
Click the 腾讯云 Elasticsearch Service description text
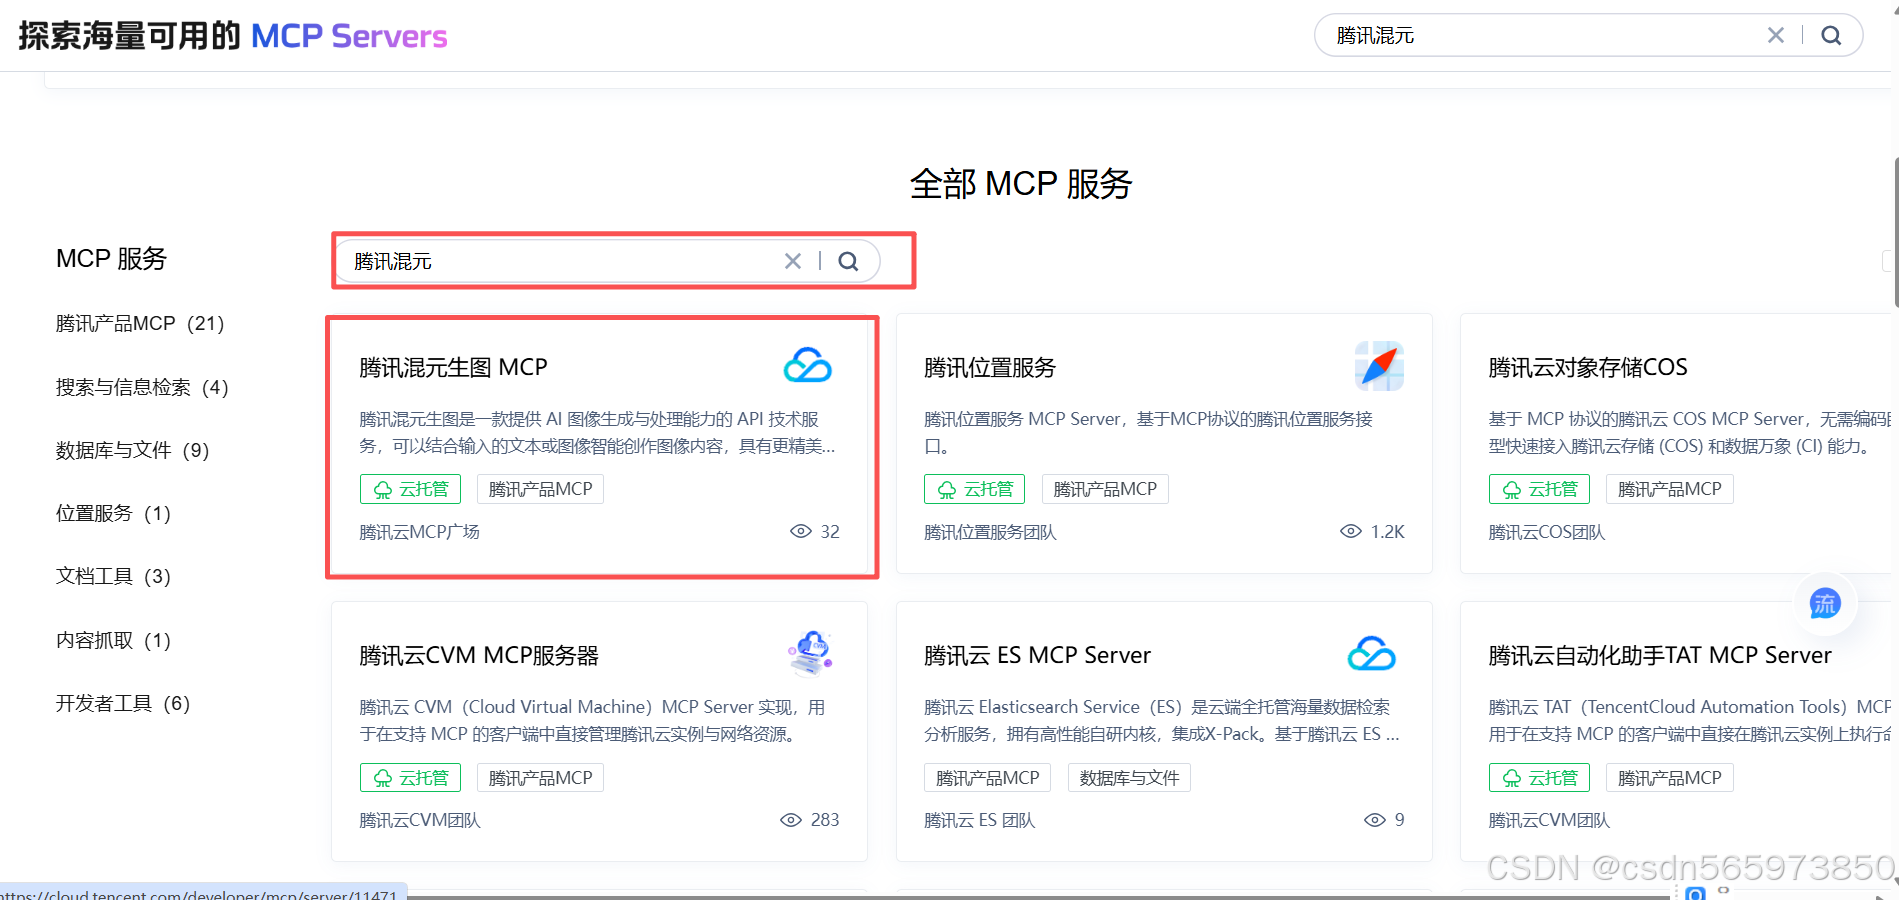pos(1162,720)
